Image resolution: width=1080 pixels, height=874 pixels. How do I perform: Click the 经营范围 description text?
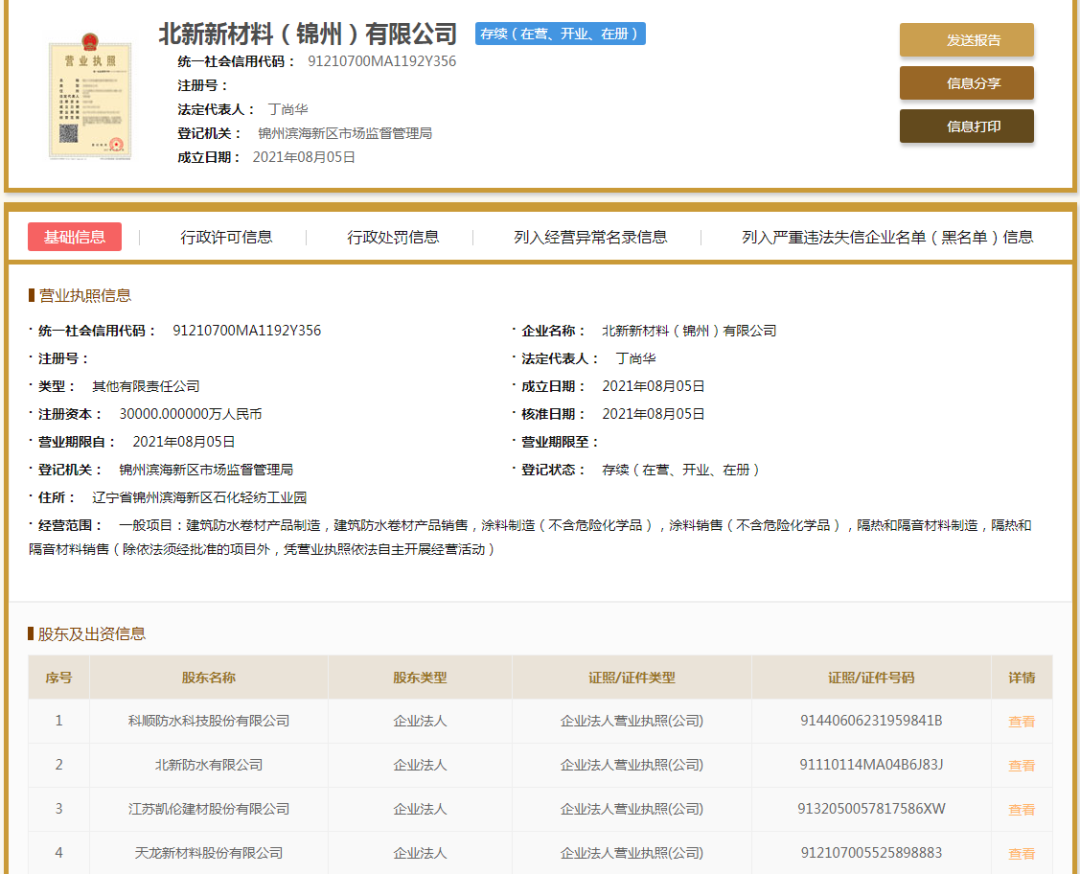pyautogui.click(x=530, y=537)
